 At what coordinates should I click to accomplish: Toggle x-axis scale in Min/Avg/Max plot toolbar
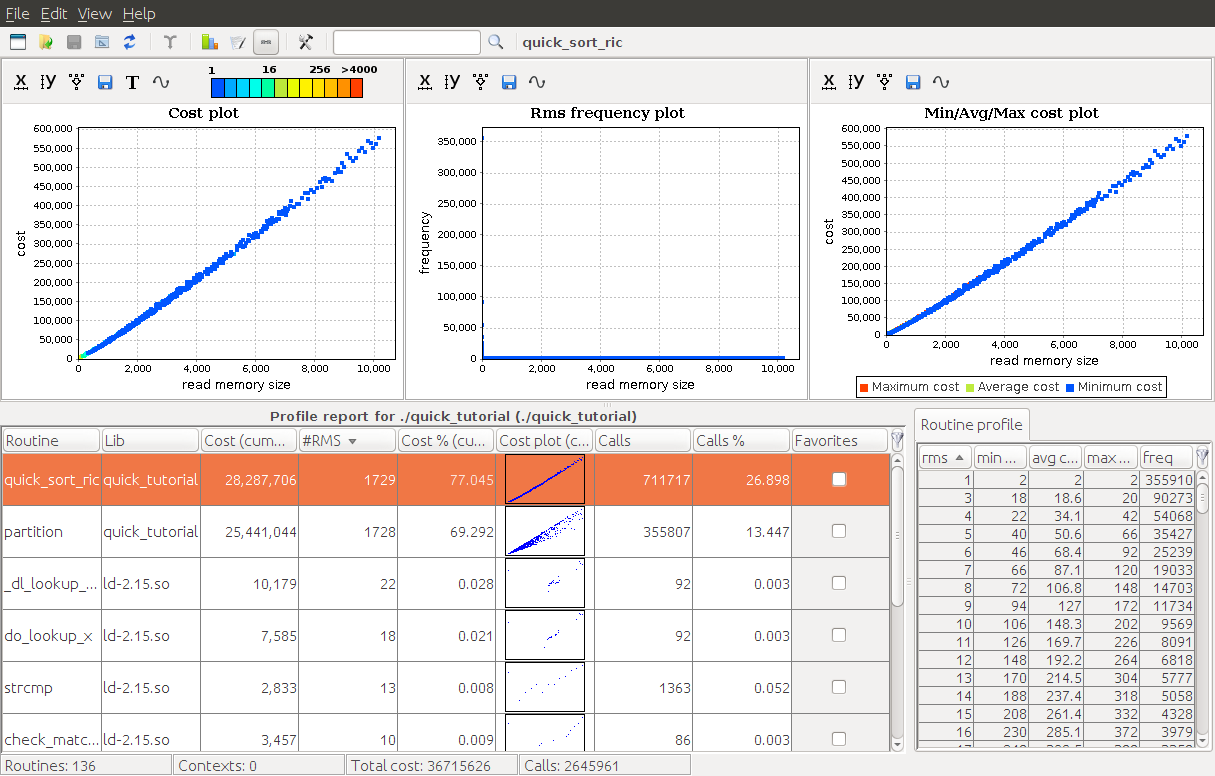tap(829, 82)
